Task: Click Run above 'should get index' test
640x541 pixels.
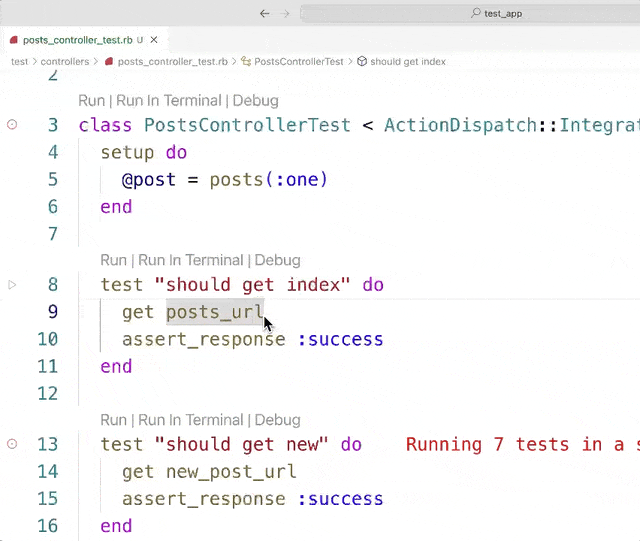Action: click(113, 260)
